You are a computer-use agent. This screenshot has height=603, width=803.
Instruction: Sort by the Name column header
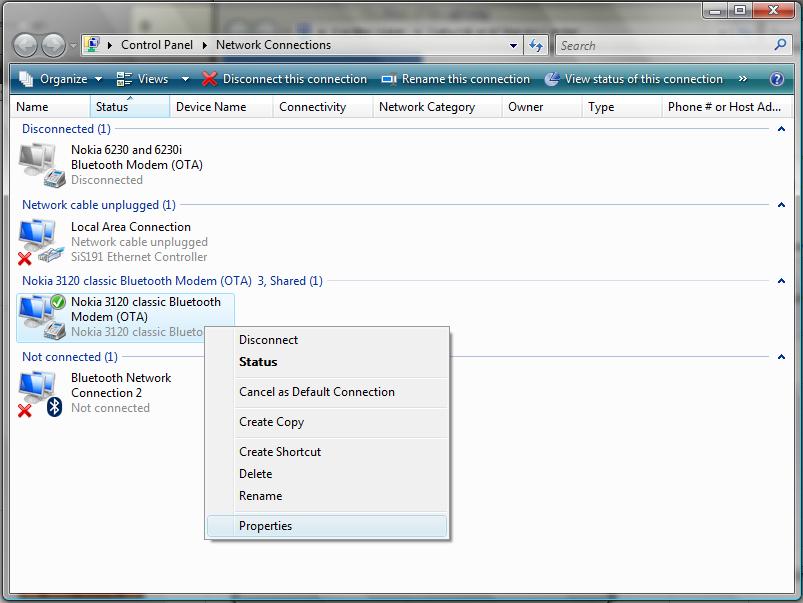(x=50, y=107)
